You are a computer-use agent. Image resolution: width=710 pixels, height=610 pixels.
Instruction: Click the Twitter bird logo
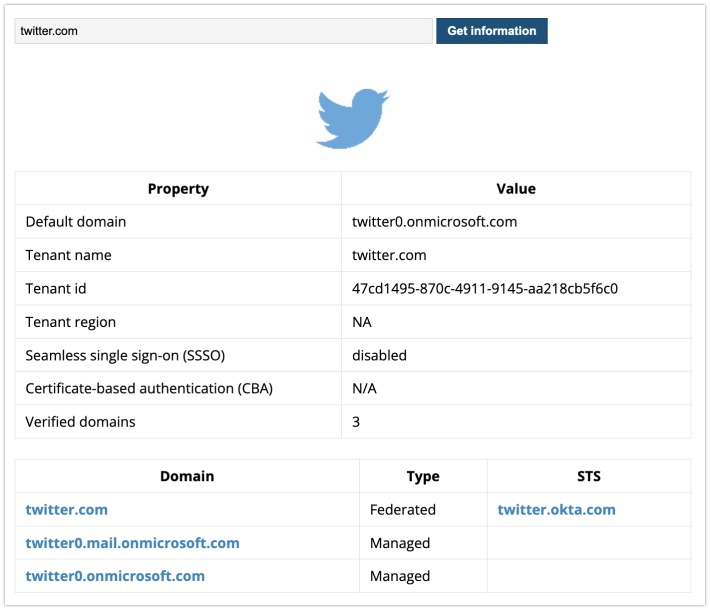click(x=352, y=119)
